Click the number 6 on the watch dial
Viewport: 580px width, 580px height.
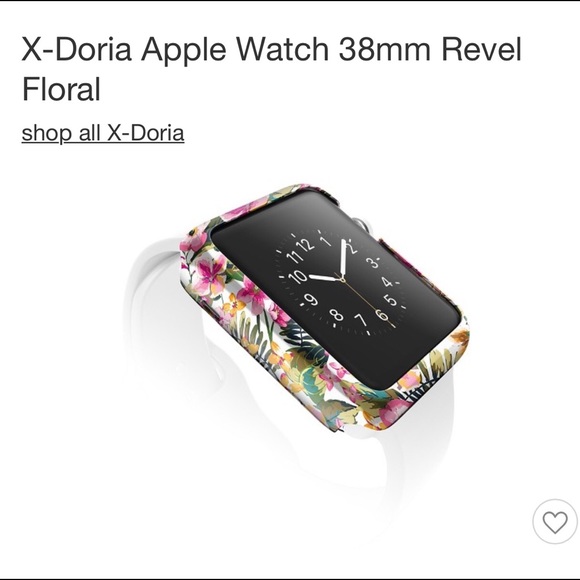(x=382, y=315)
